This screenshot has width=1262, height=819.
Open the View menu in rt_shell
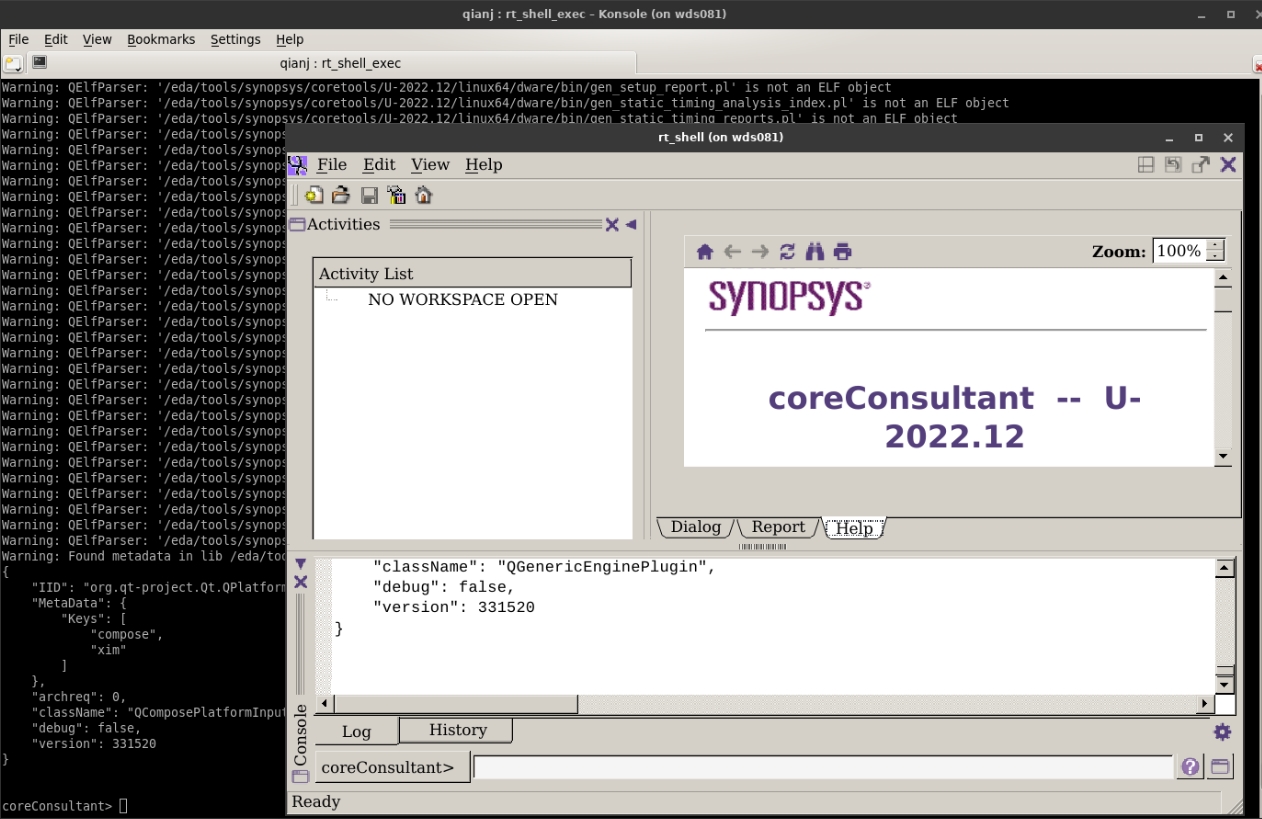(x=430, y=165)
